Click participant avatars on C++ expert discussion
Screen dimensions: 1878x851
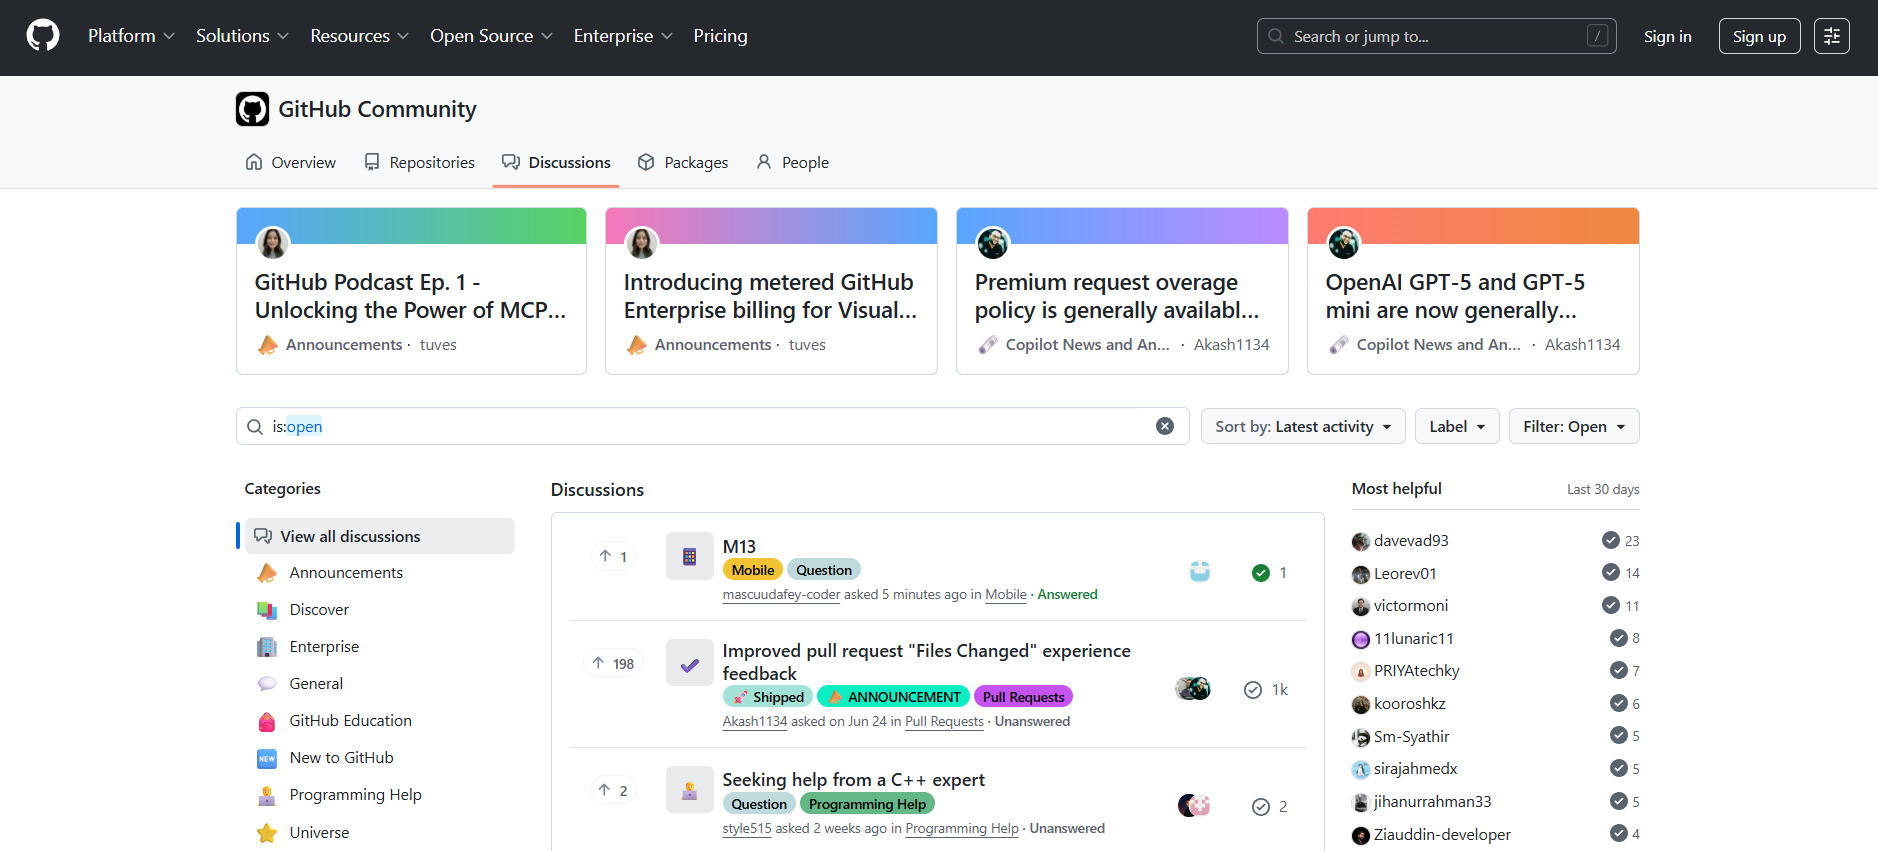click(1194, 806)
